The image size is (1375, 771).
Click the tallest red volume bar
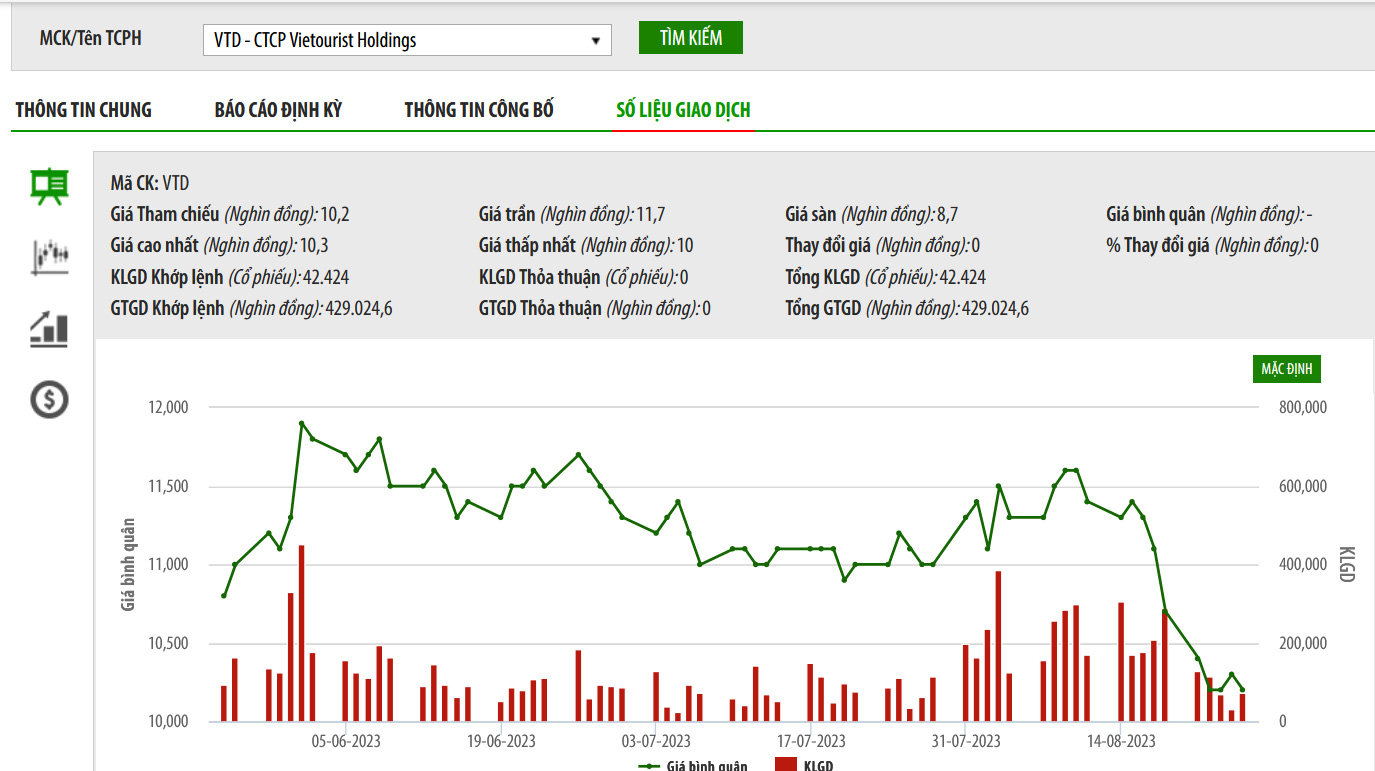click(301, 633)
